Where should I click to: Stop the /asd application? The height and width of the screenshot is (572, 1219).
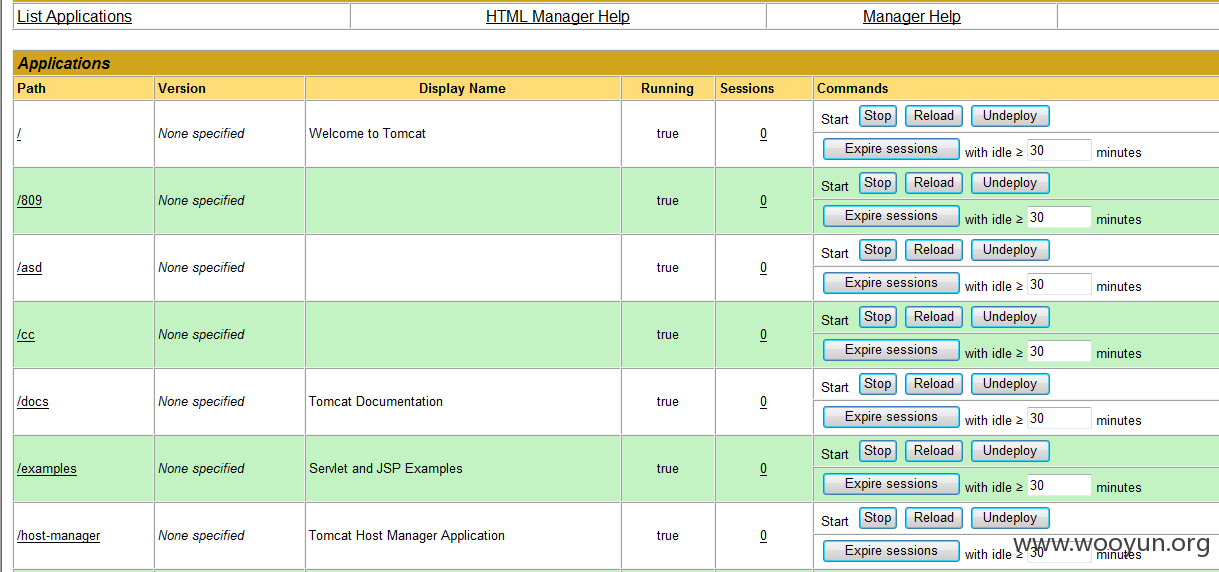click(878, 250)
